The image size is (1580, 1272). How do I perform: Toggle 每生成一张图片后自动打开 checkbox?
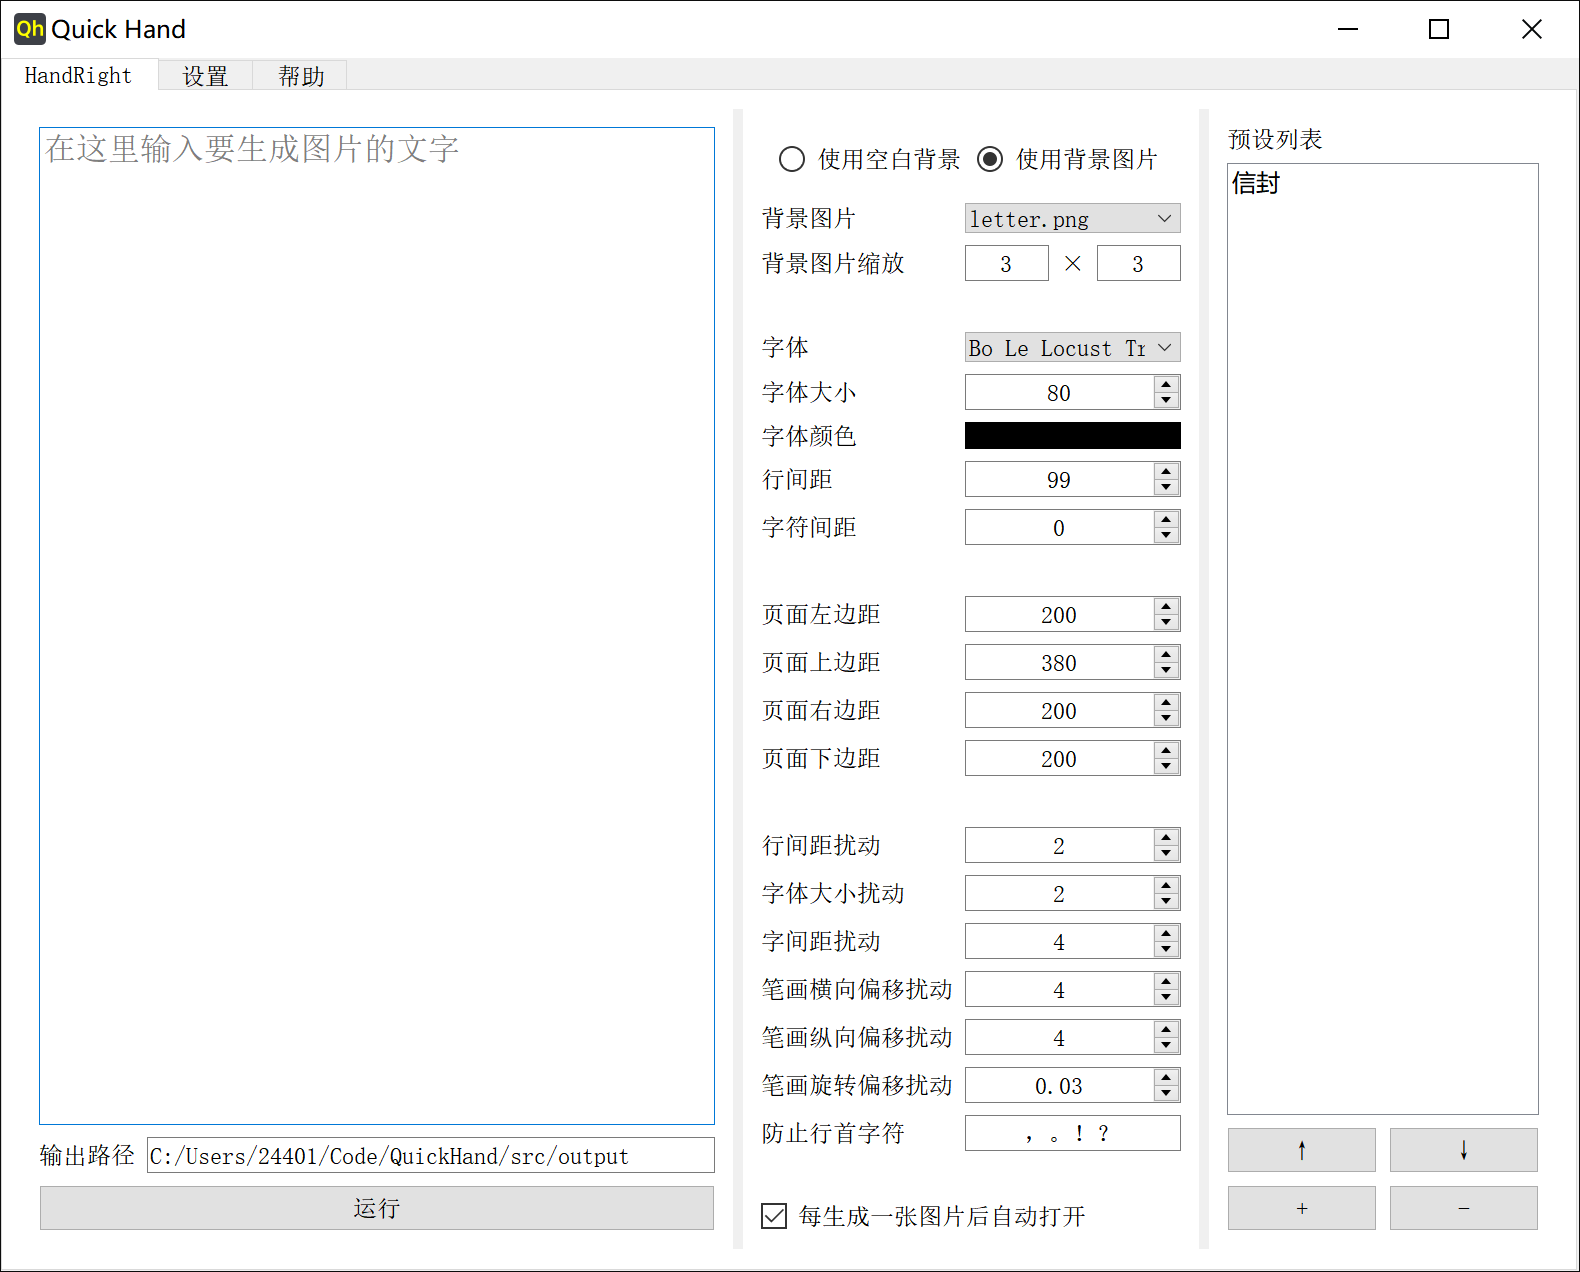click(923, 1216)
